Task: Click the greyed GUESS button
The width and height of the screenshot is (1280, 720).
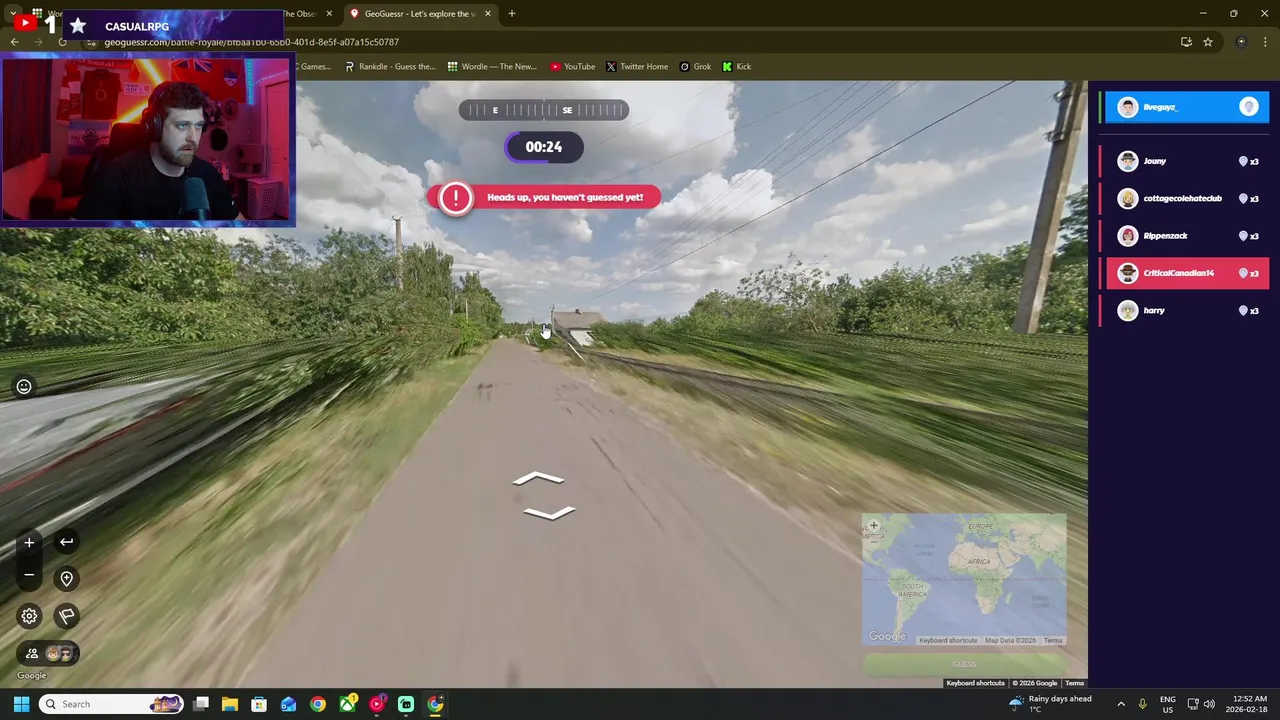Action: point(964,665)
